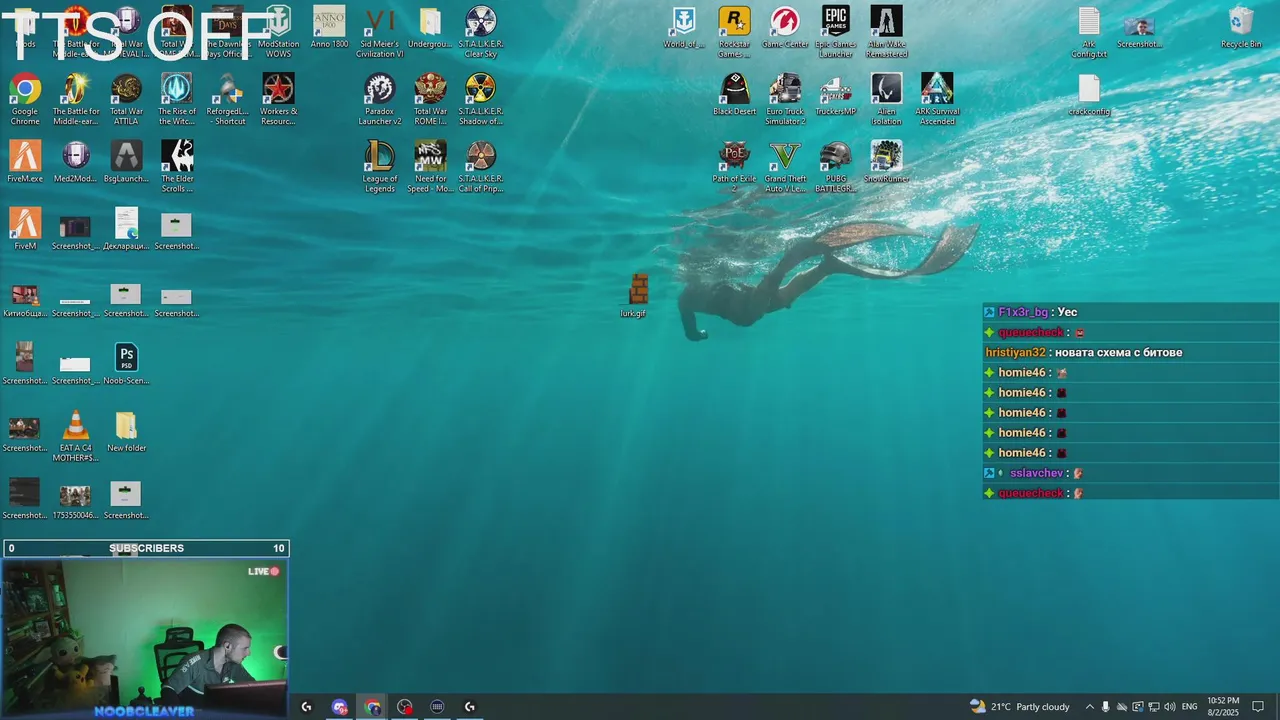Select lurk.gif file on desktop
Viewport: 1280px width, 720px height.
pyautogui.click(x=633, y=295)
